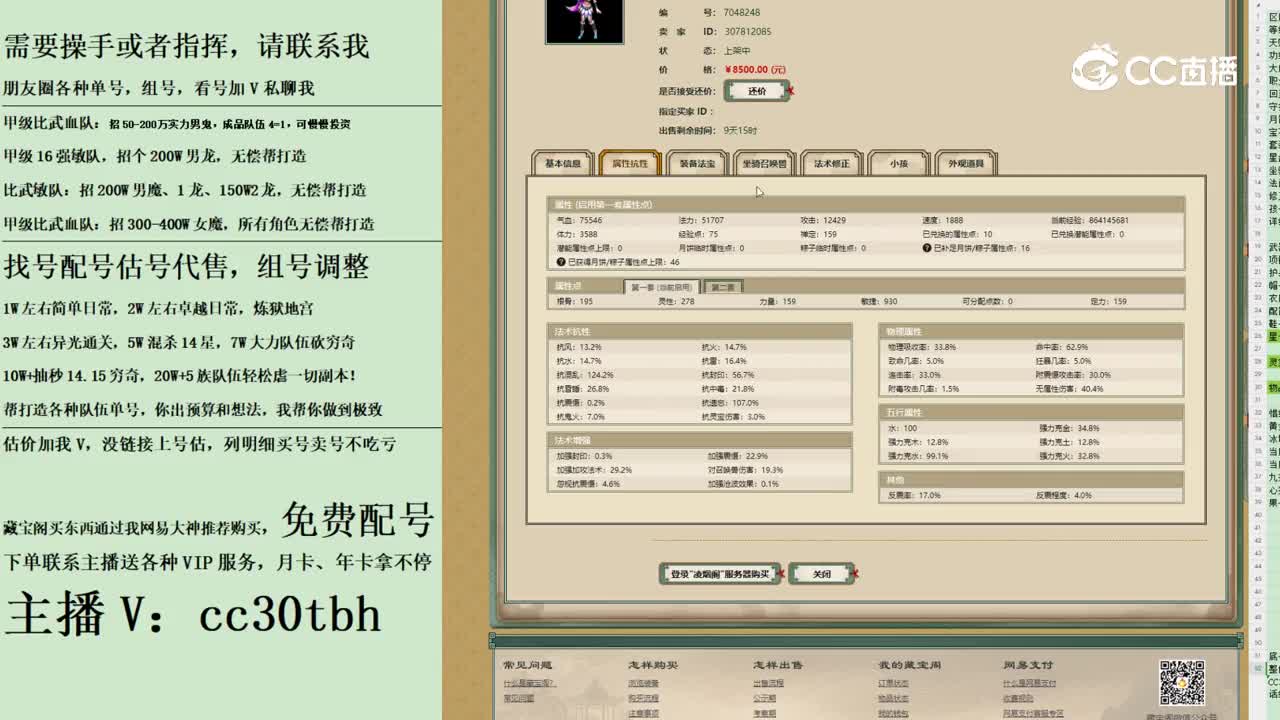
Task: Open the 出售流程 footer link
Action: [768, 684]
